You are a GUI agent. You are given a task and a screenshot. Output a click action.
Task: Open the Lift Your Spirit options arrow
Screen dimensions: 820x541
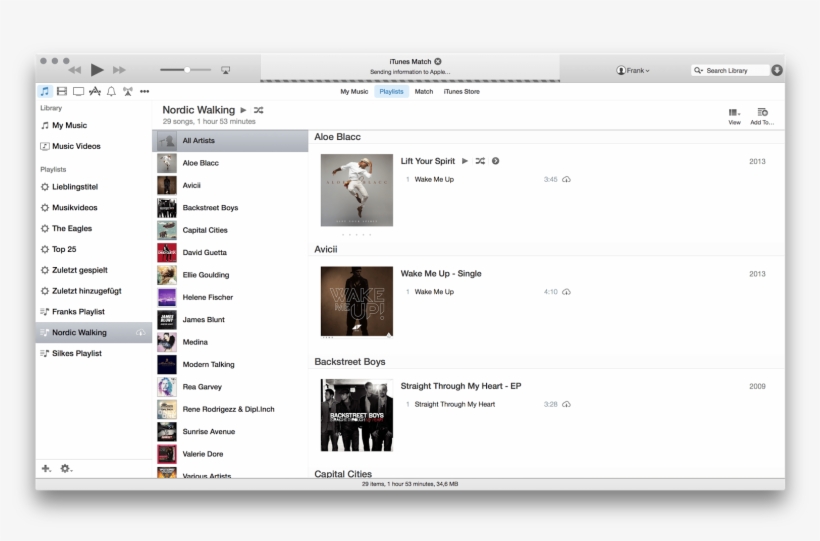tap(495, 161)
